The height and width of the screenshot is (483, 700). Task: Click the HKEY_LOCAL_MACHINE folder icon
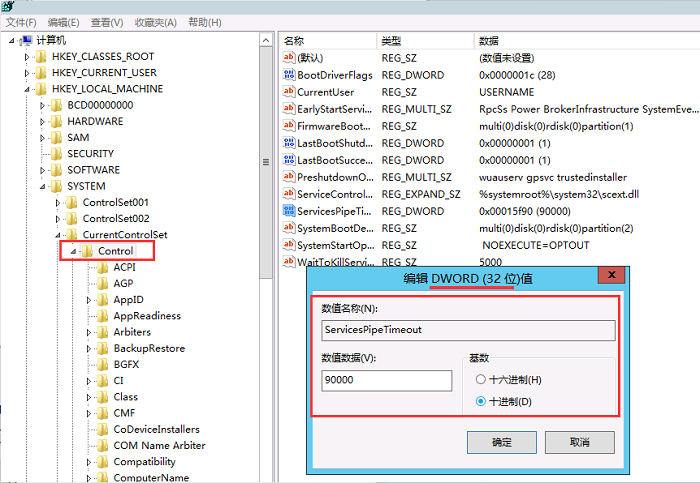point(40,89)
